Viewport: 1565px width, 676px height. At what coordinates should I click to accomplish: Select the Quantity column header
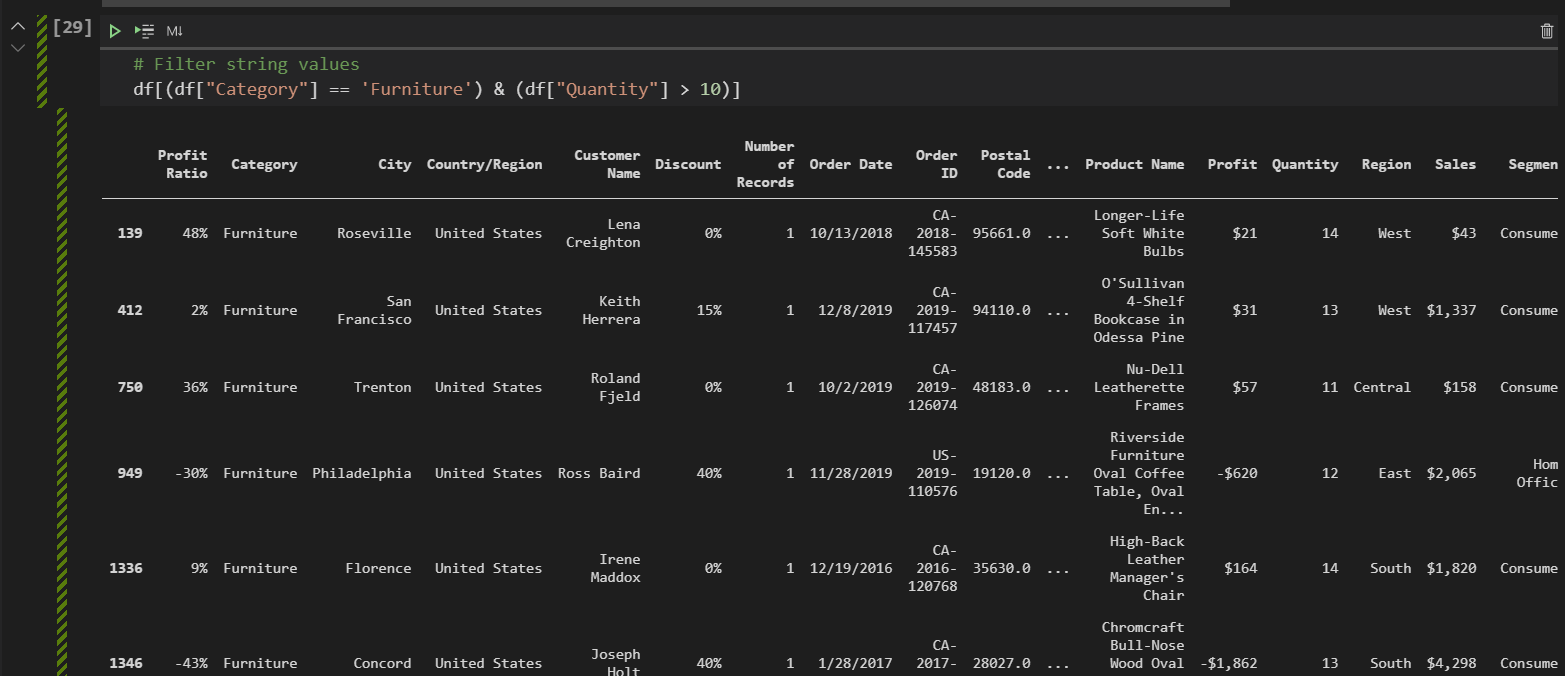click(1304, 164)
